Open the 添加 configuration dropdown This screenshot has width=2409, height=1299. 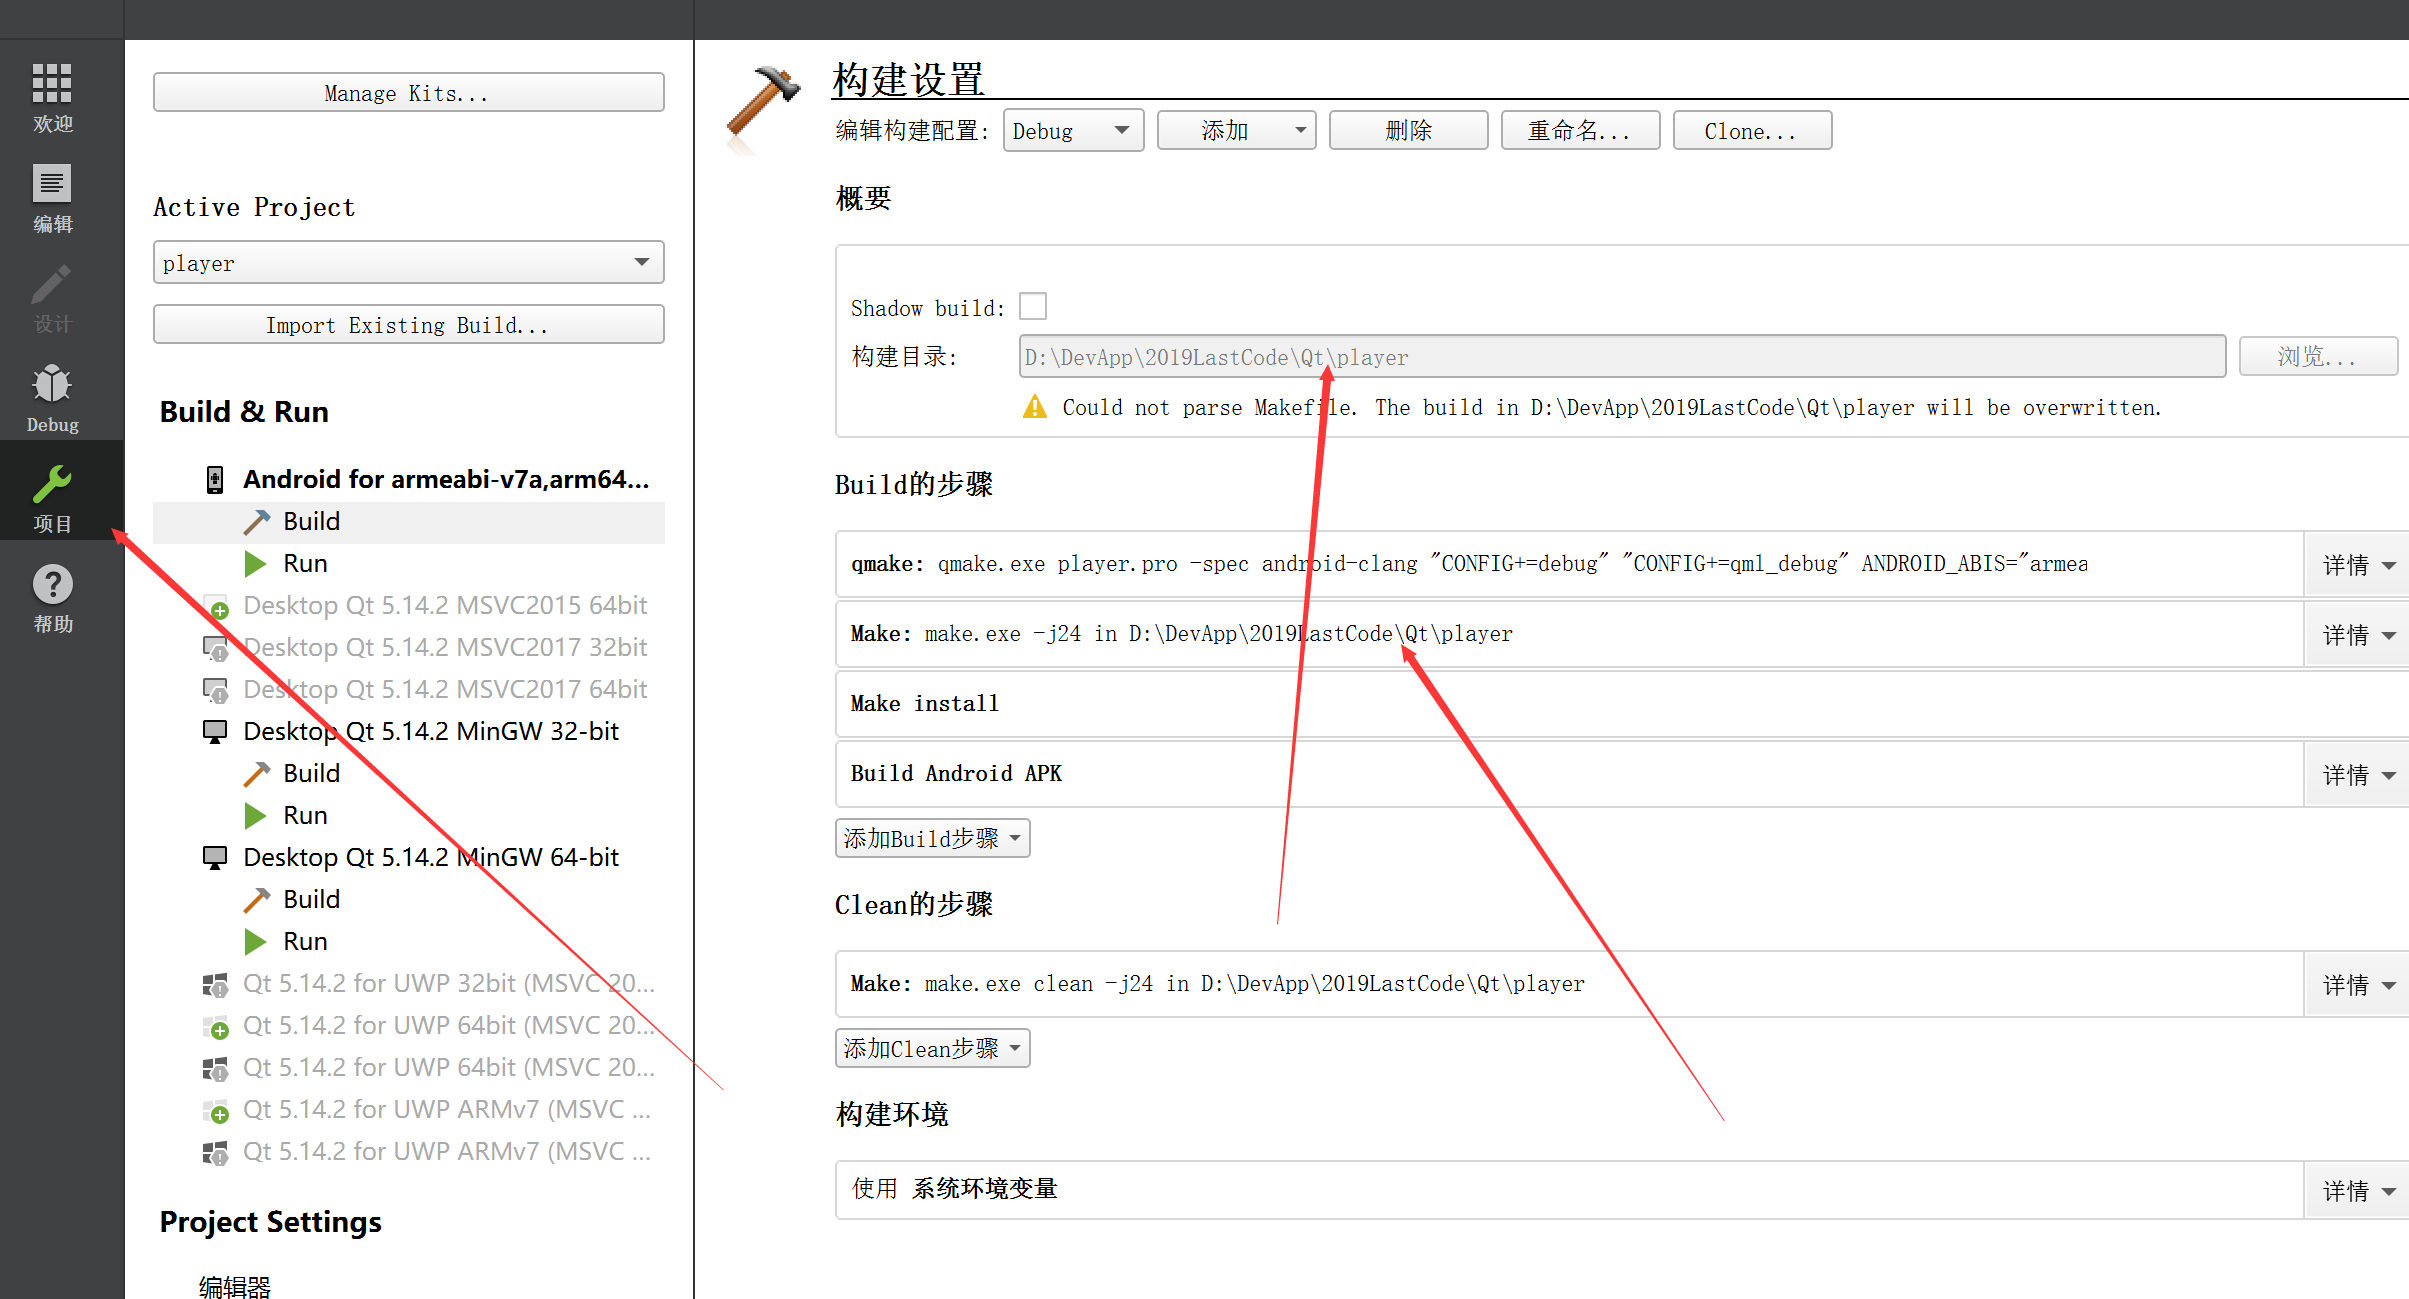click(1236, 131)
